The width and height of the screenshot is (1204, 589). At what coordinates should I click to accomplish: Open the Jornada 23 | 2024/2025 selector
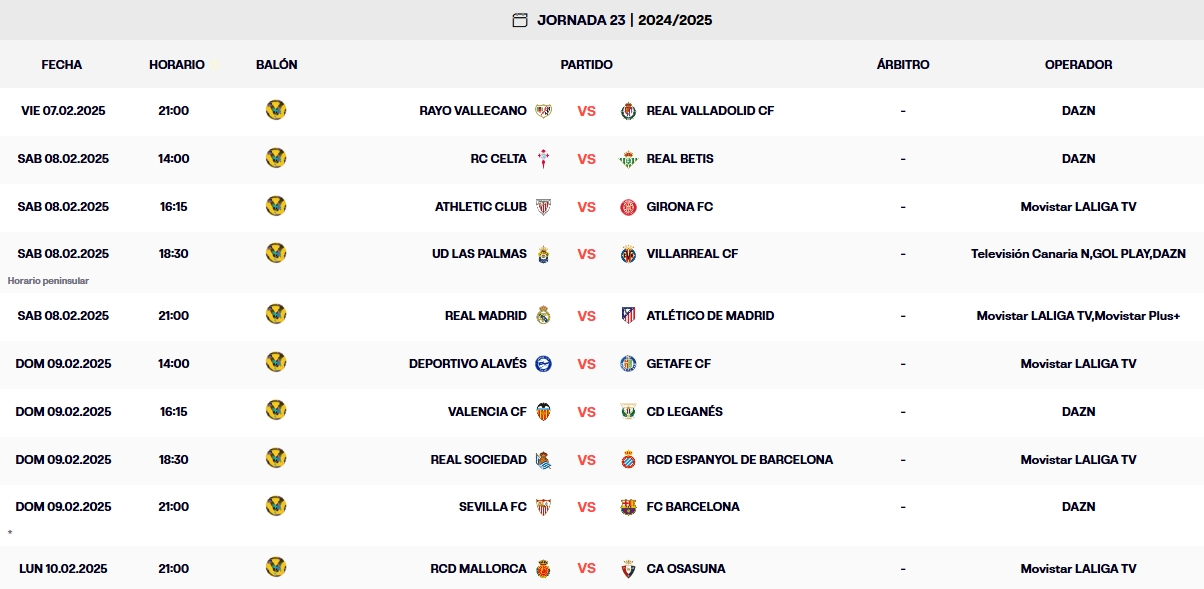click(x=624, y=20)
